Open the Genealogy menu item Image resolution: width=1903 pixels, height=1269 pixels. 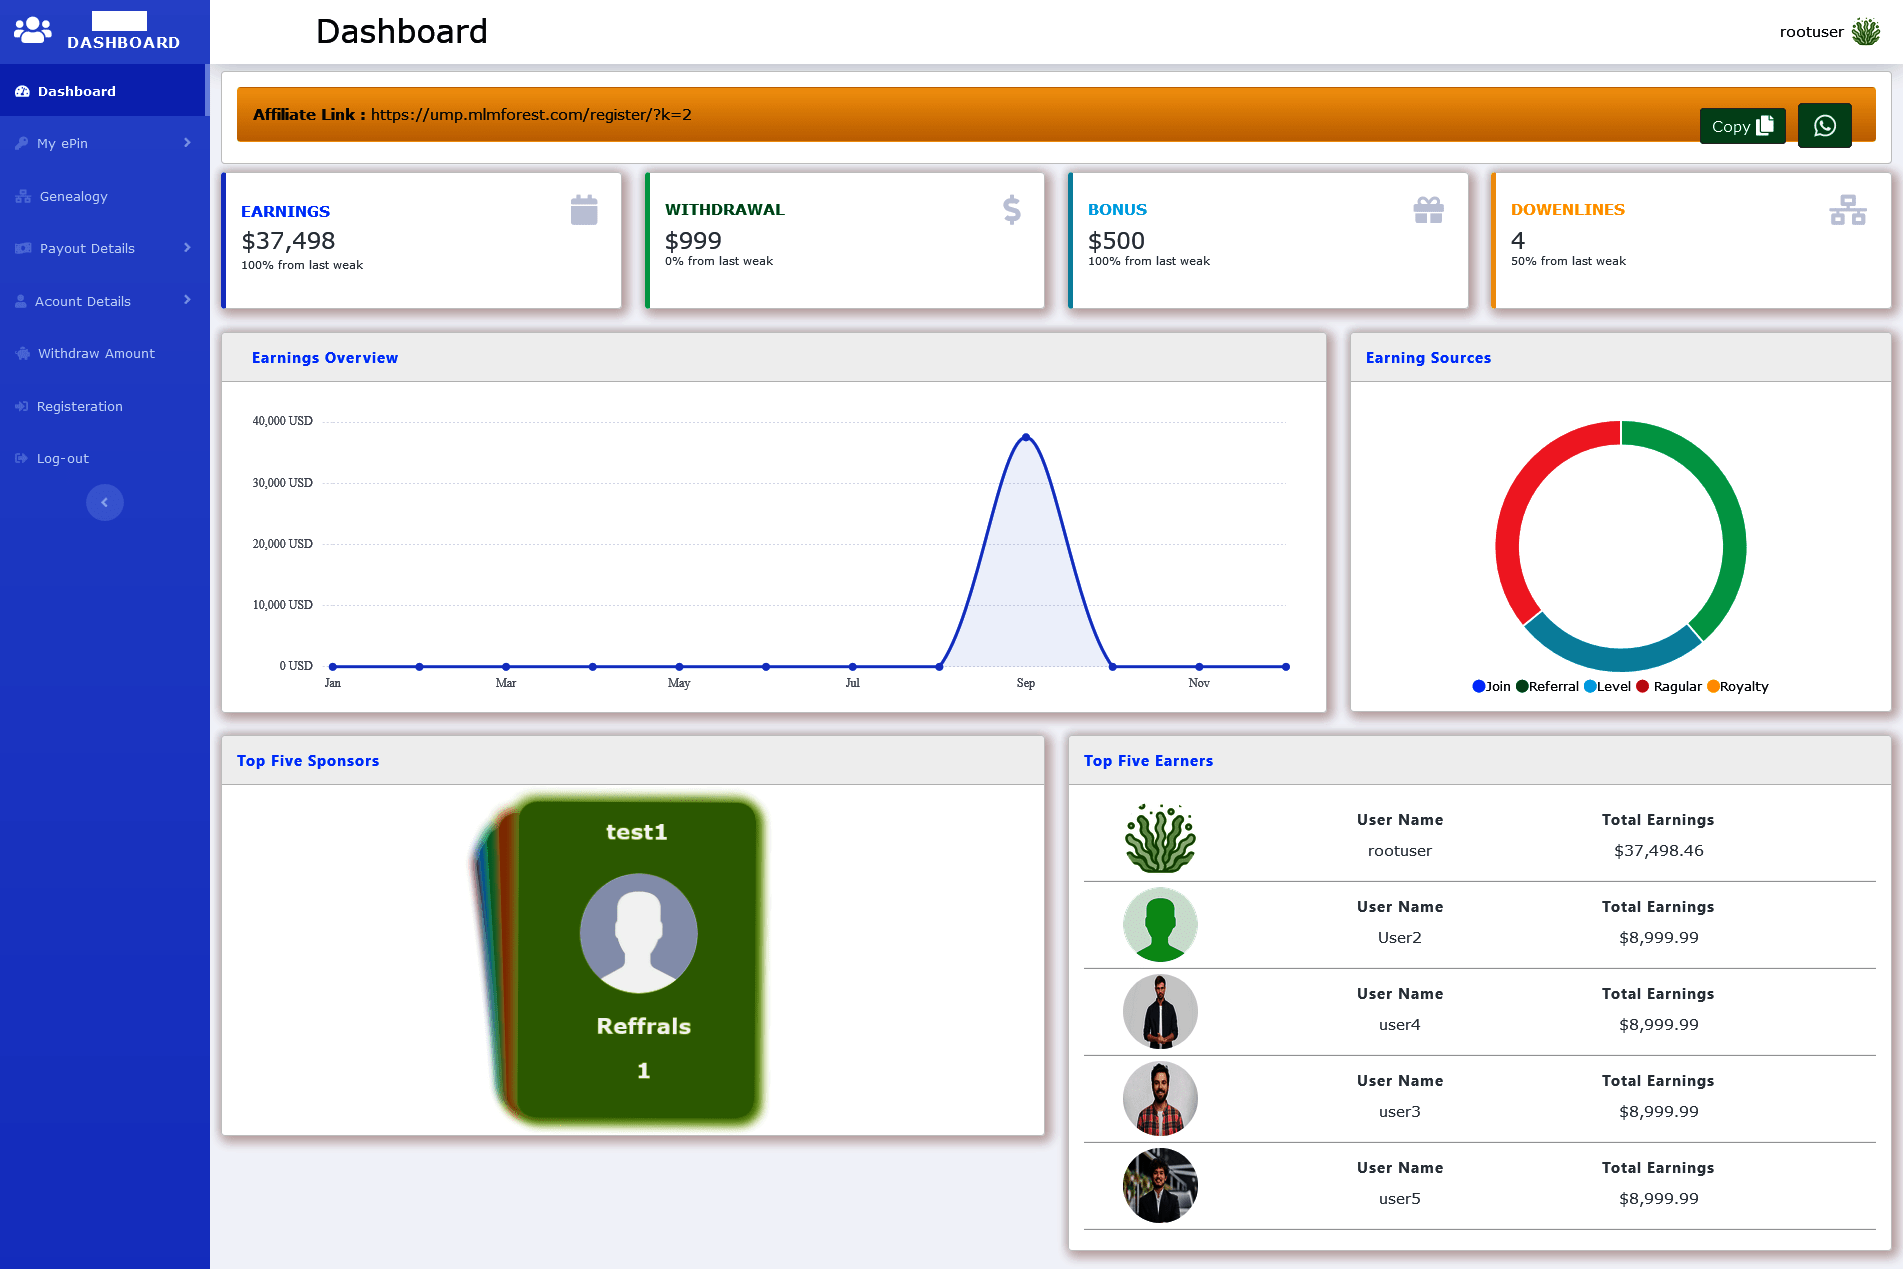(x=103, y=196)
